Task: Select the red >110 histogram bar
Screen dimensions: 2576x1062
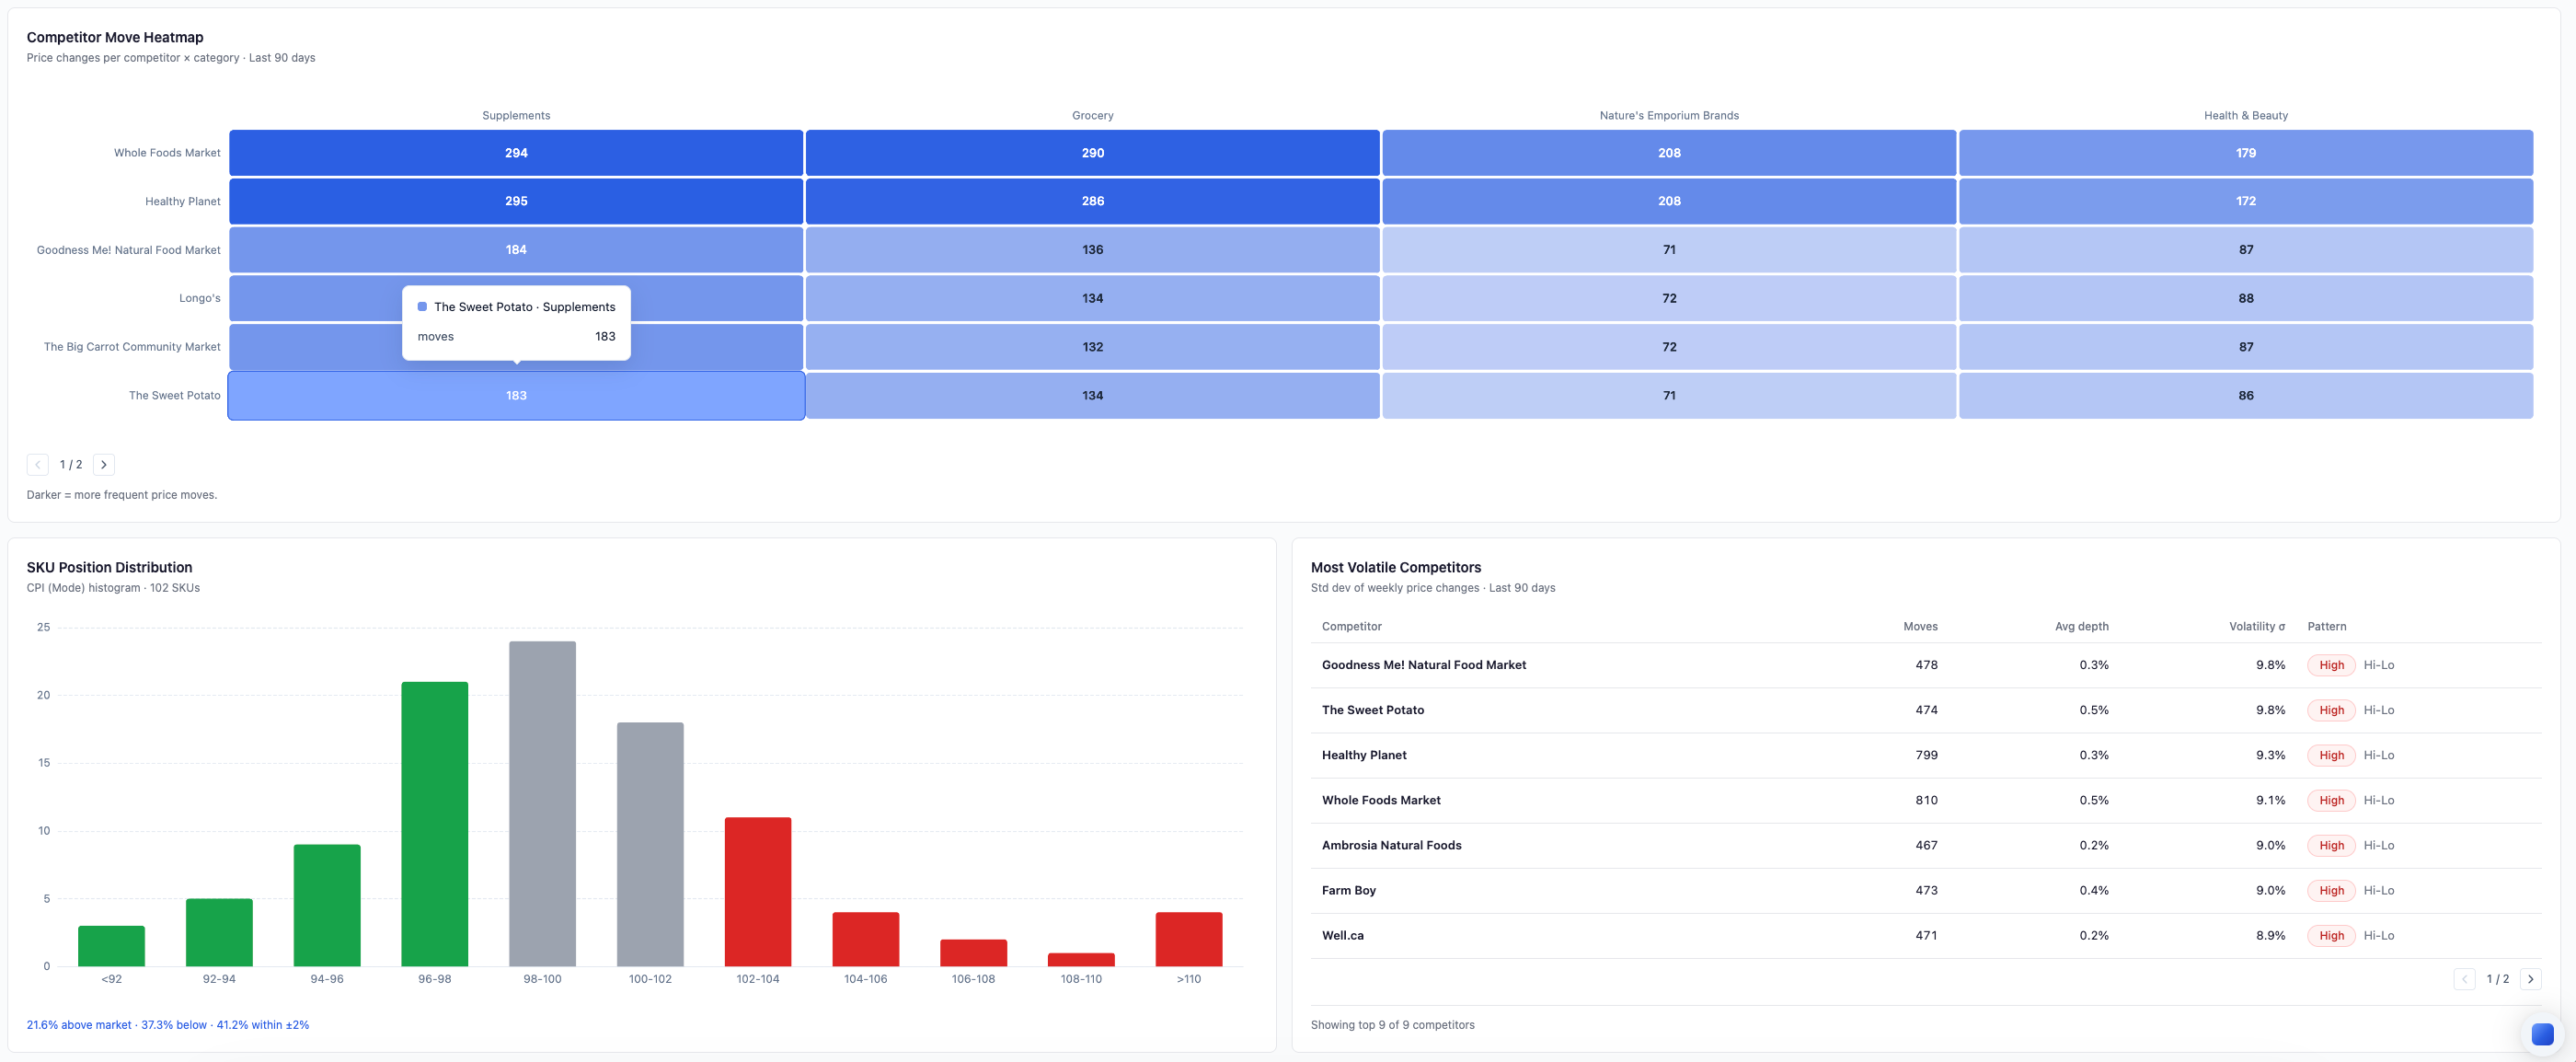Action: click(1189, 939)
